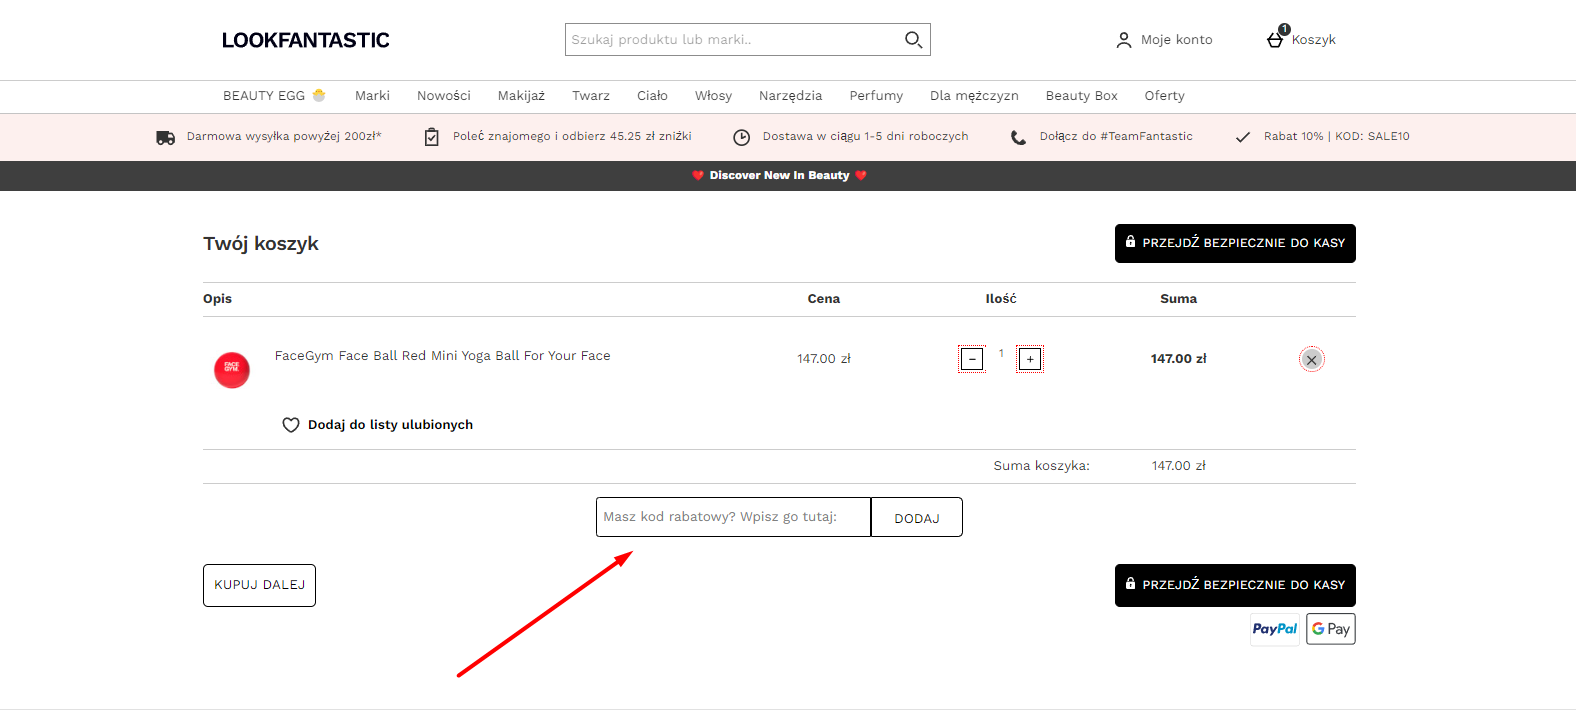Pay with the PayPal button

tap(1275, 629)
